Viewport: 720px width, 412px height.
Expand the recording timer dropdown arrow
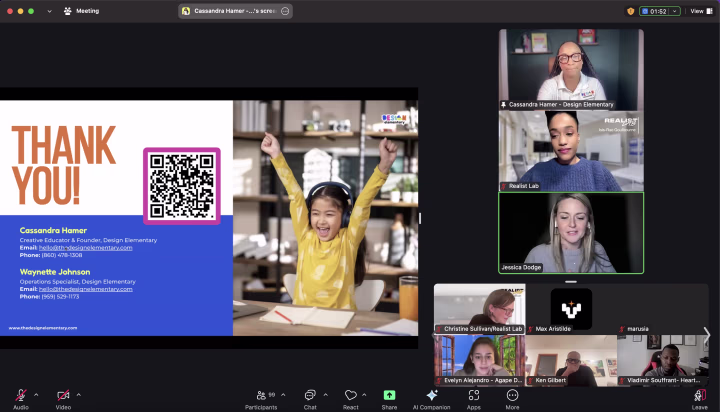coord(675,11)
